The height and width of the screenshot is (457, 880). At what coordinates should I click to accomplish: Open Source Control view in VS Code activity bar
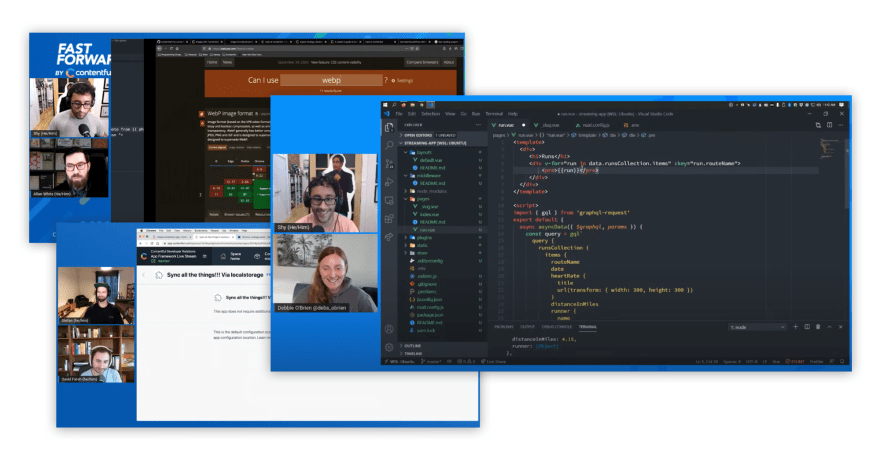click(389, 164)
